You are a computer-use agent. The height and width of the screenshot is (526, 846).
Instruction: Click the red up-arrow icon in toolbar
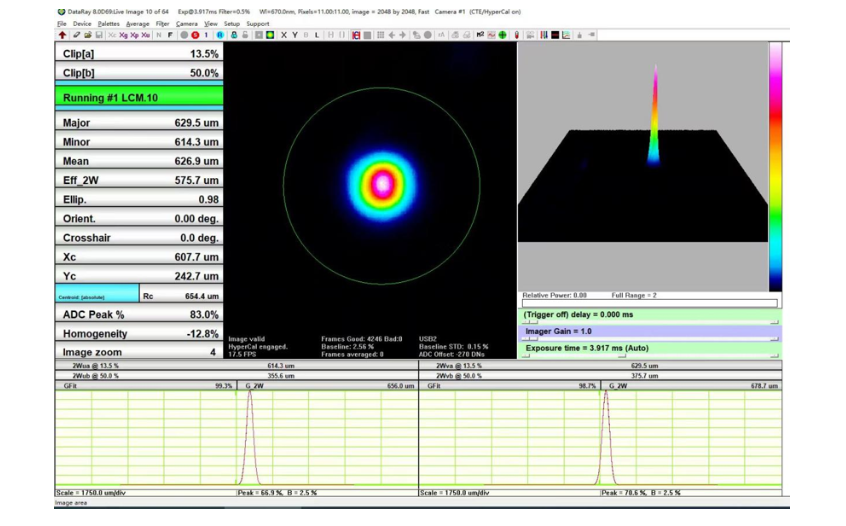(62, 35)
